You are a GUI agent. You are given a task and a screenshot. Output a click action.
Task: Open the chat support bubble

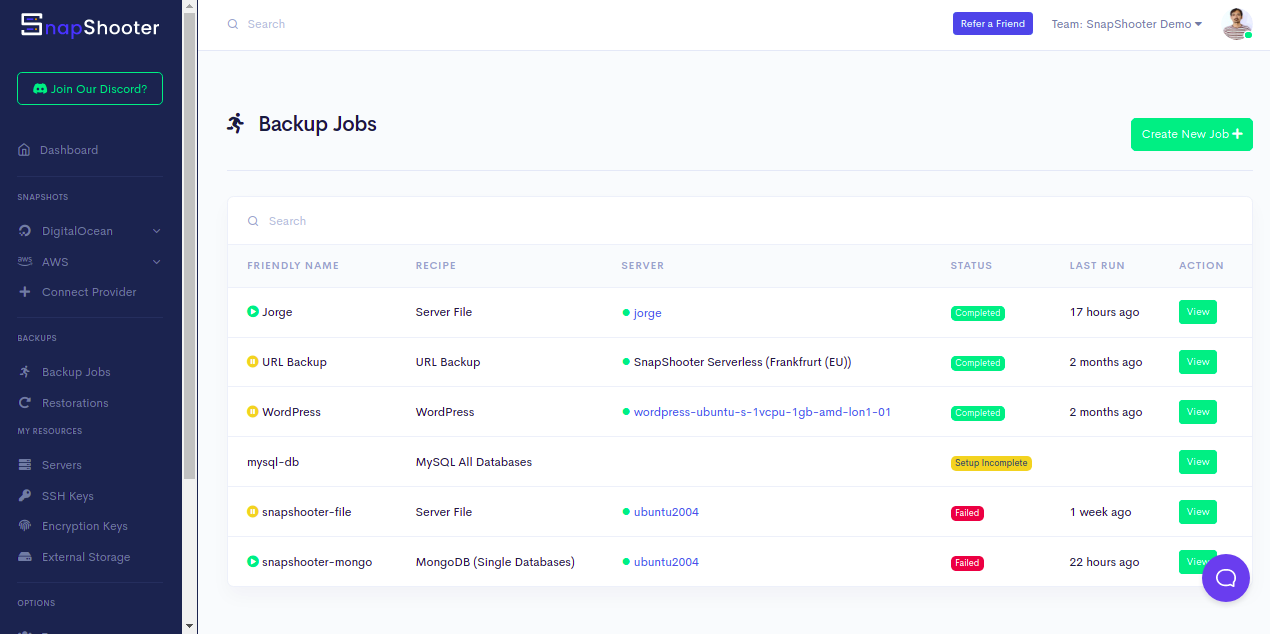click(x=1226, y=578)
